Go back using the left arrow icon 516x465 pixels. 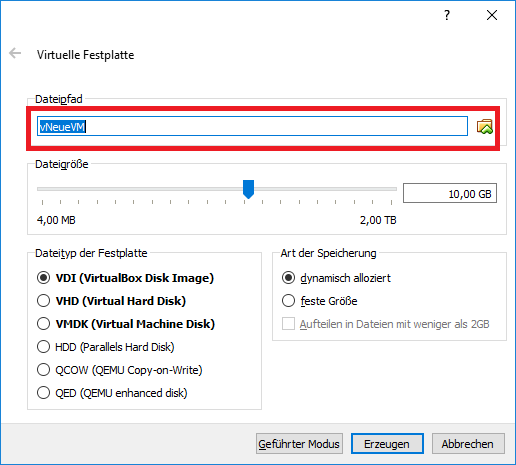click(15, 53)
